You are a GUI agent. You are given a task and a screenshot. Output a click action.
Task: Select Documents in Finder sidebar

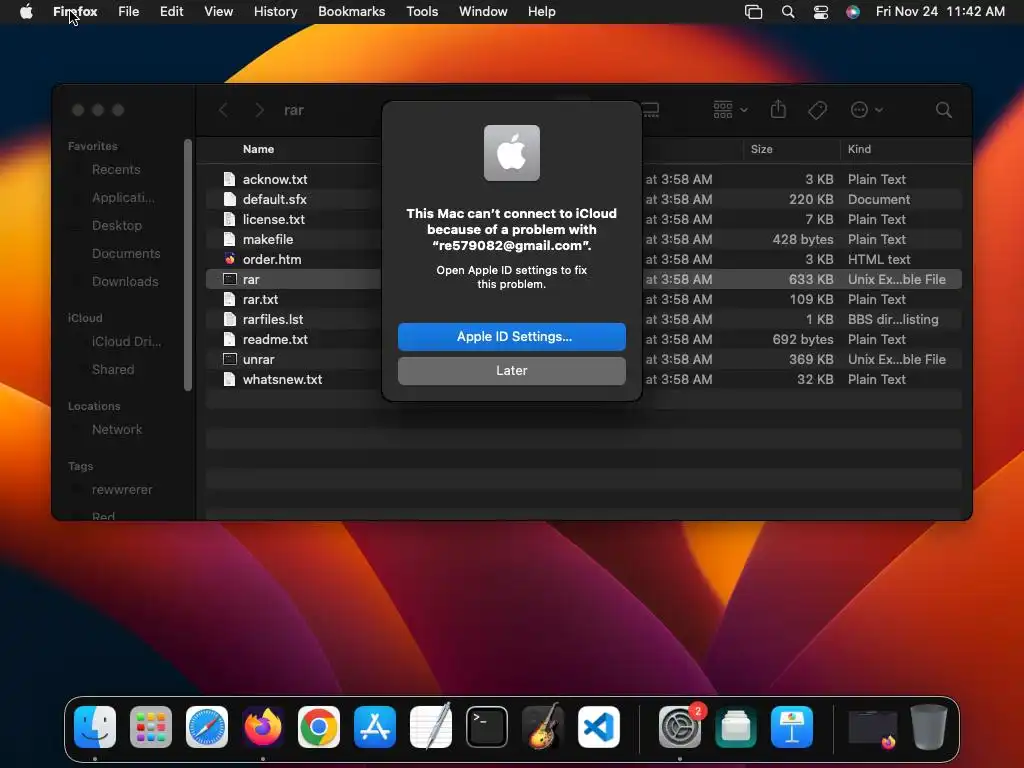tap(125, 253)
